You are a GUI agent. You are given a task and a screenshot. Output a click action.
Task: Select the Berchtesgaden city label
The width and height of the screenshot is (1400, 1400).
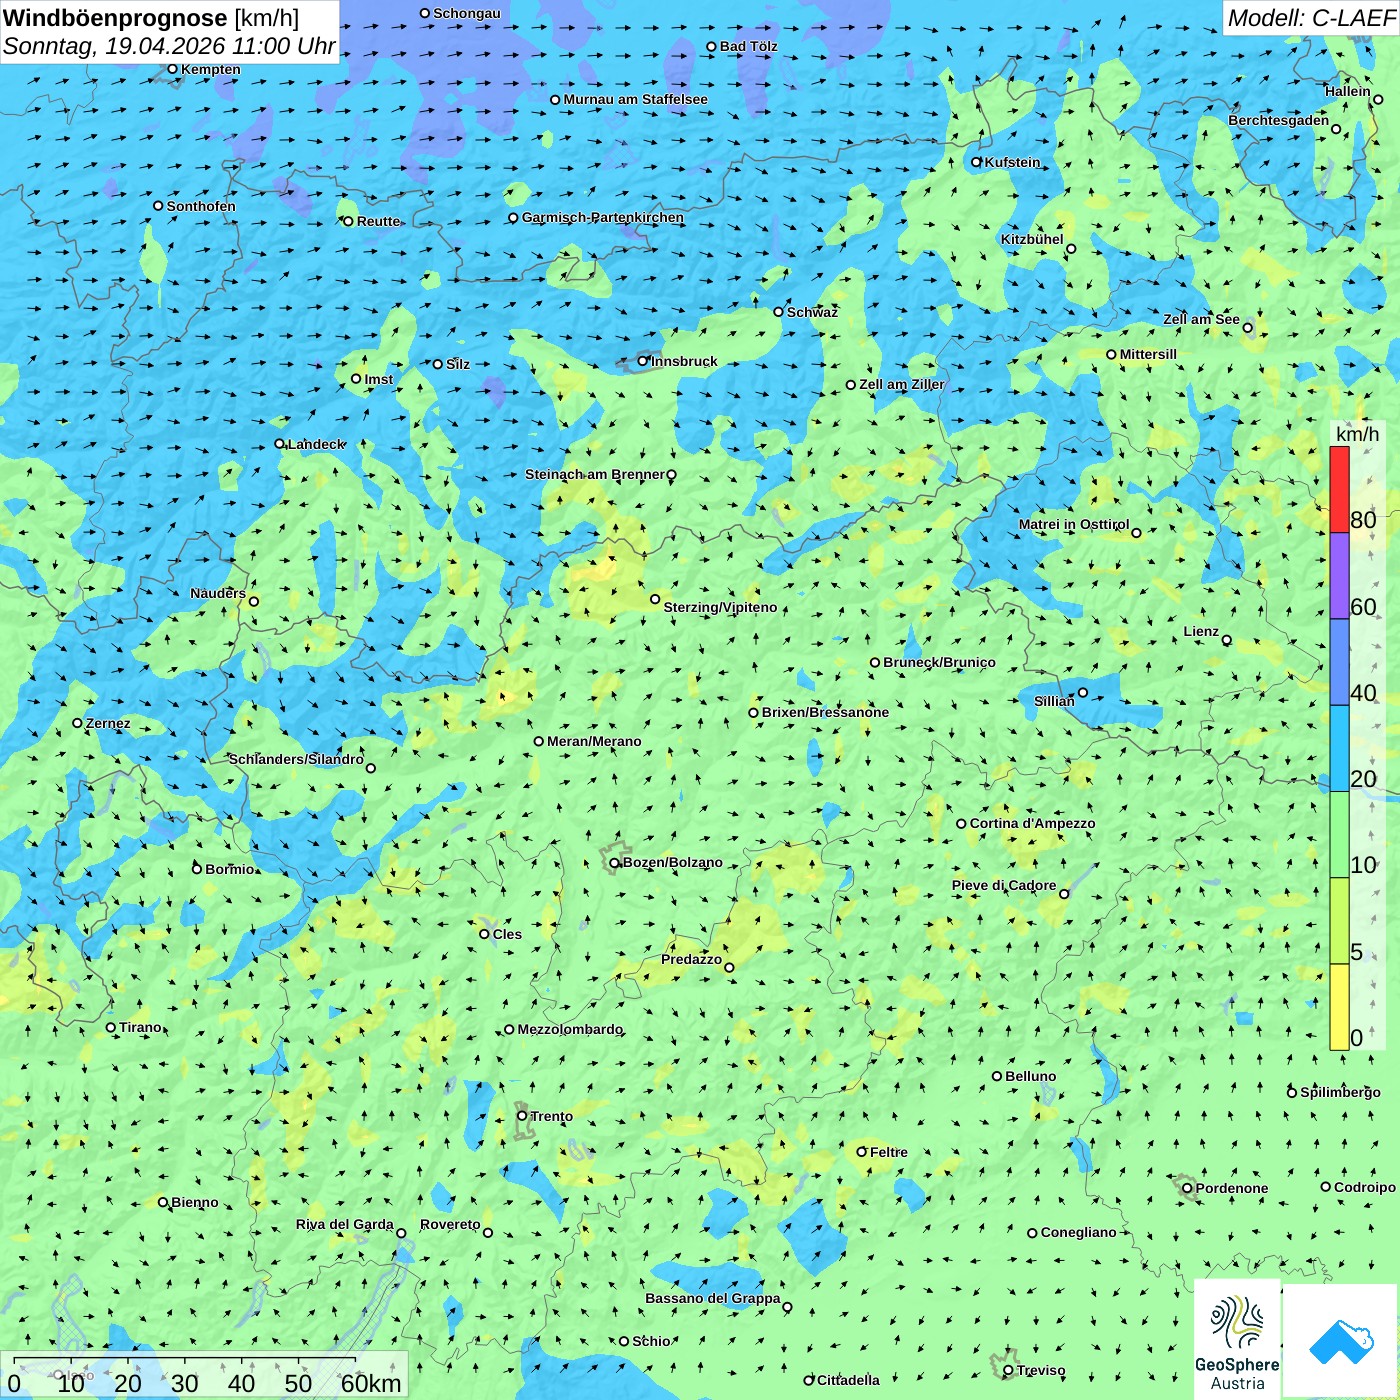1279,120
